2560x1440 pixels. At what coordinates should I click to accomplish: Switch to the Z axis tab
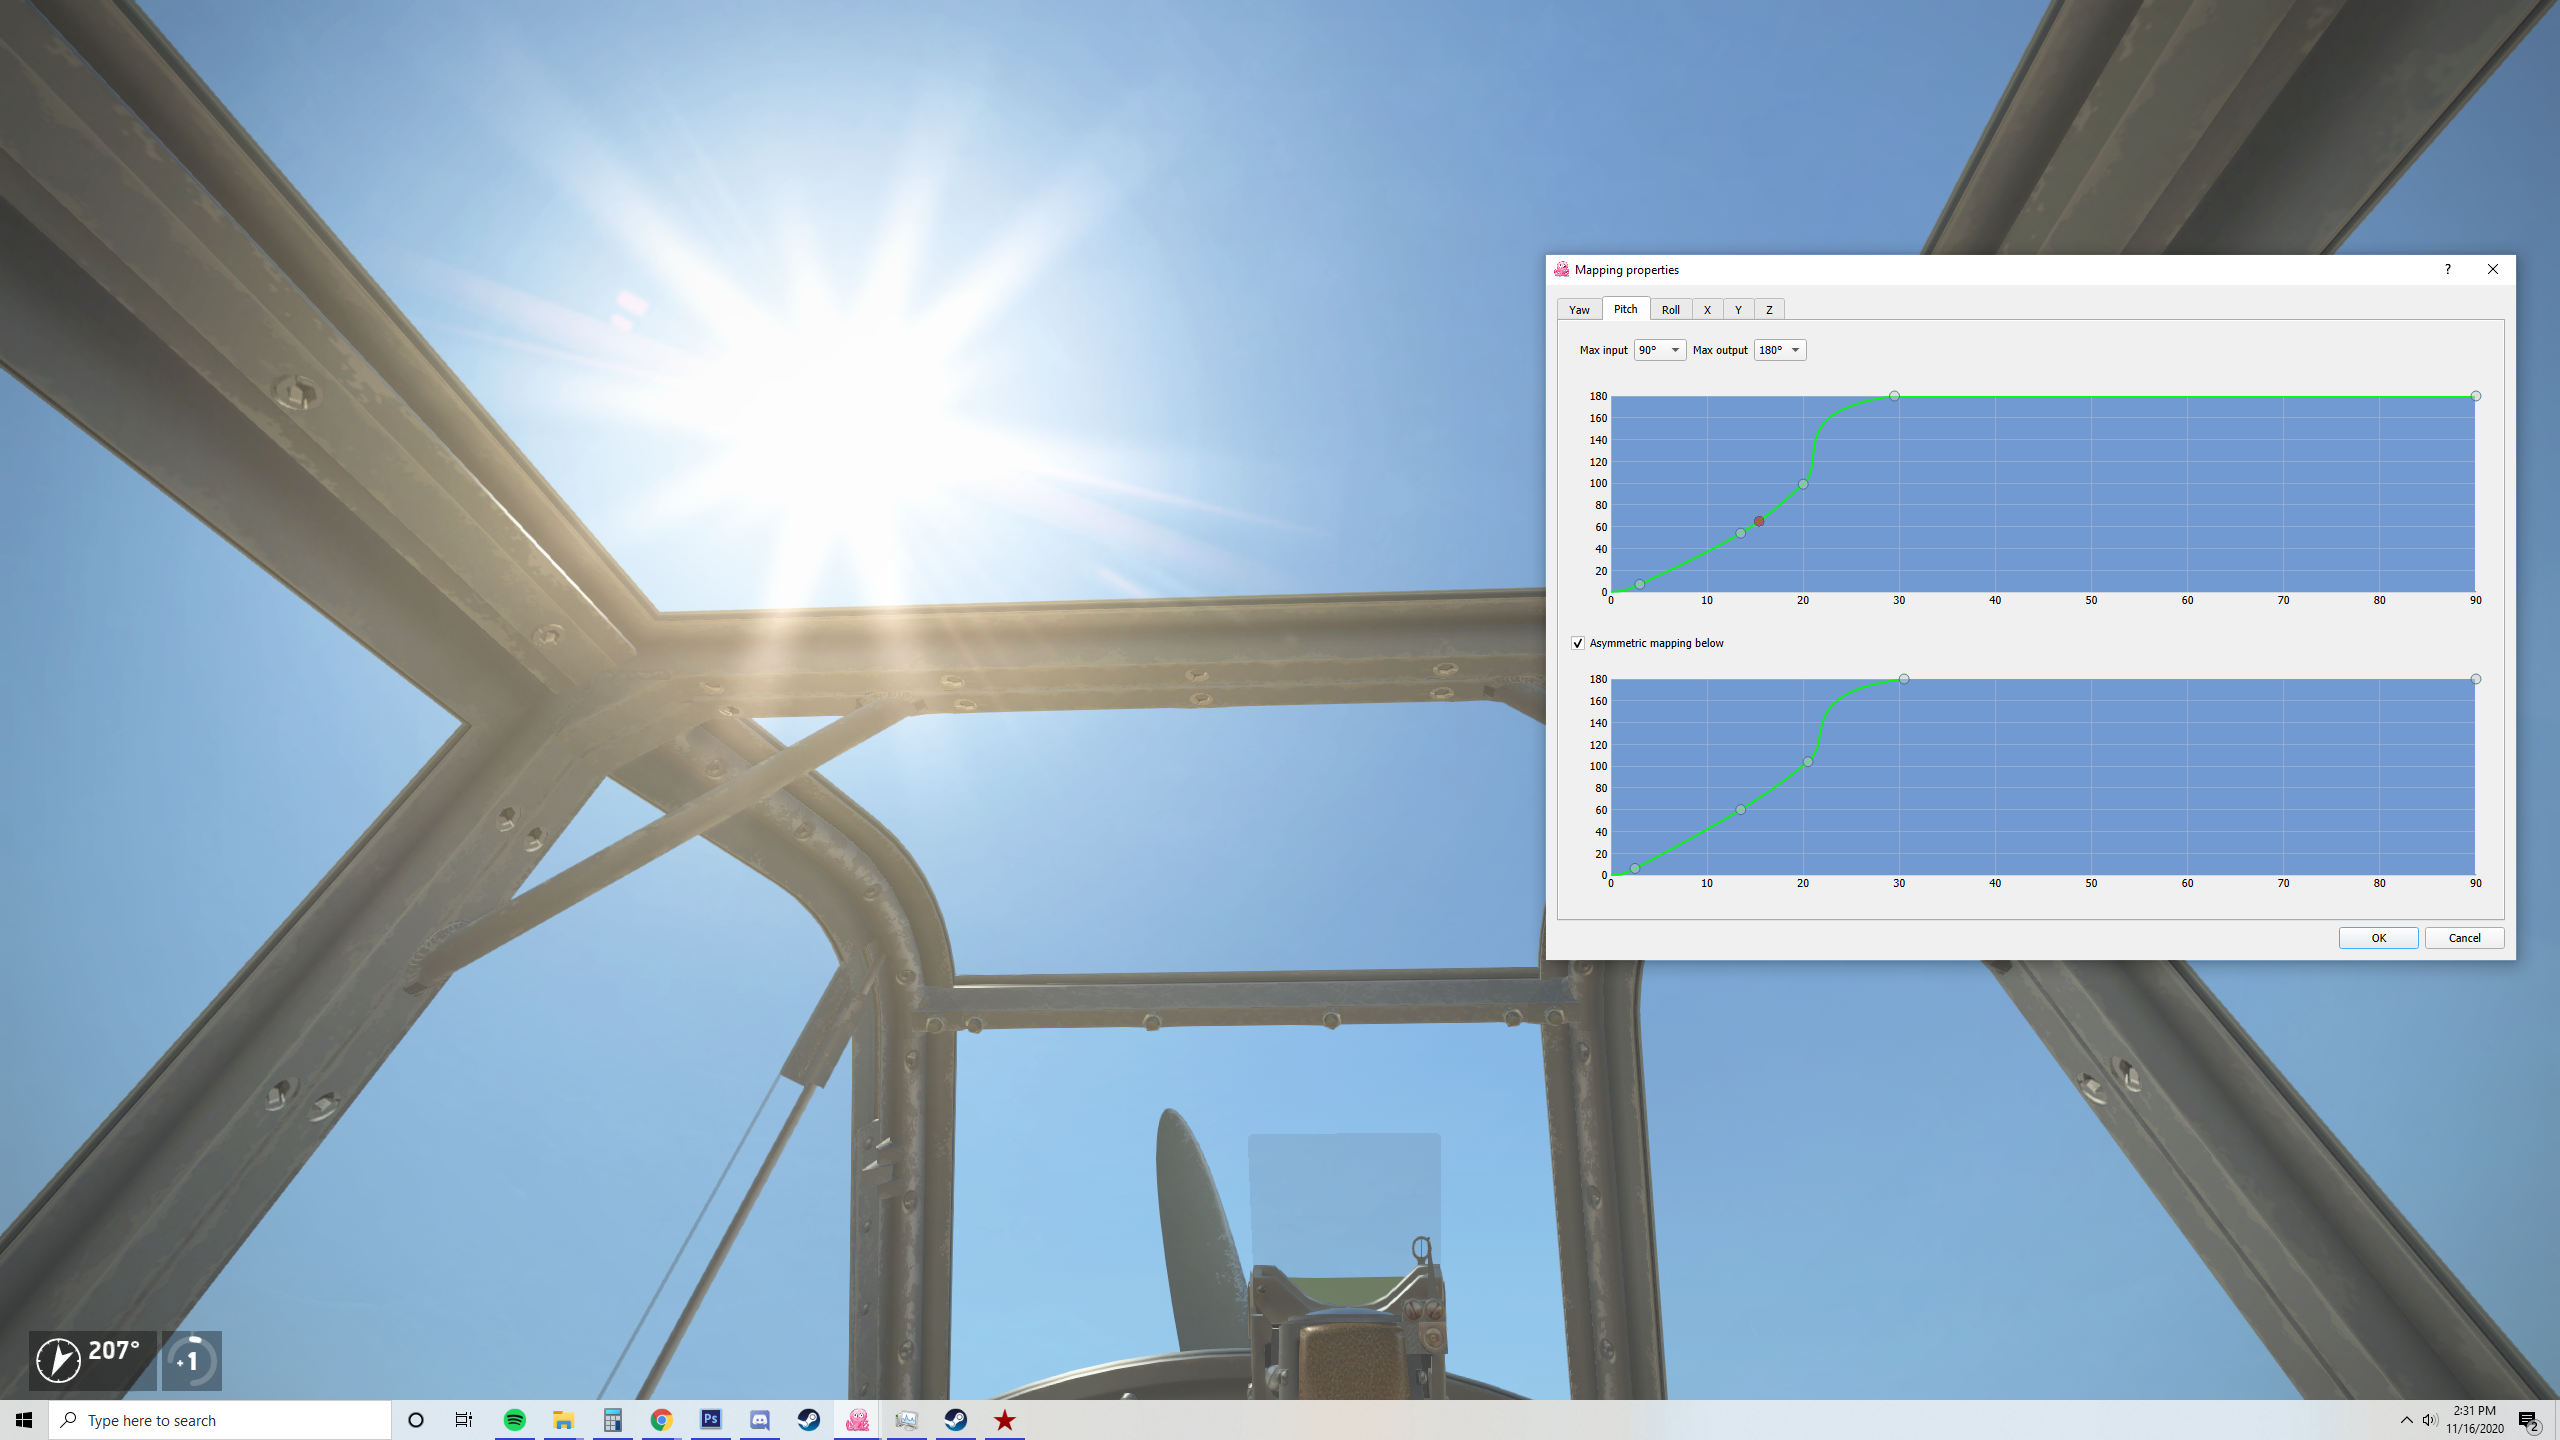tap(1769, 309)
